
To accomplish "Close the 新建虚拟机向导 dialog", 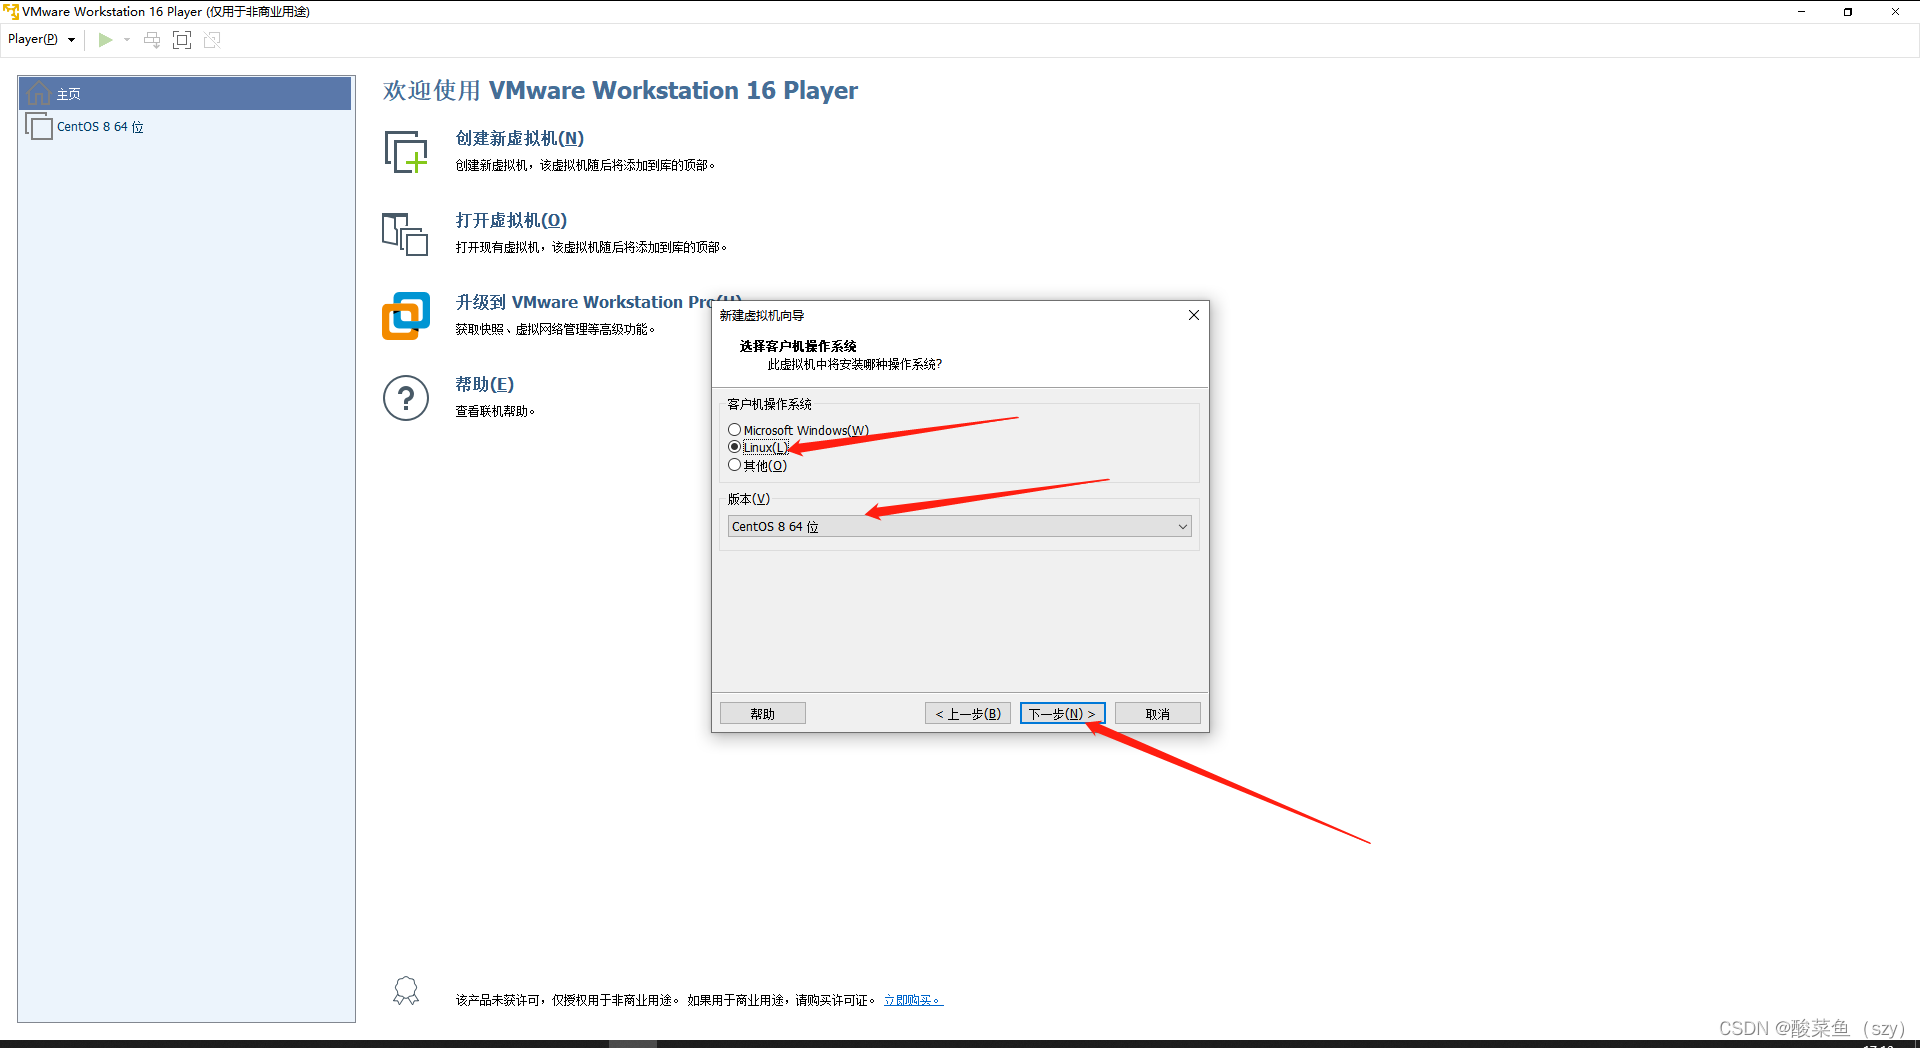I will [x=1193, y=315].
